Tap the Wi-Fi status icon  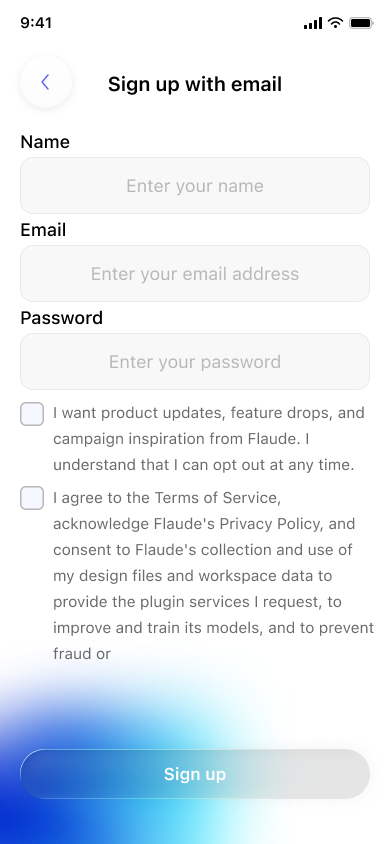tap(336, 23)
